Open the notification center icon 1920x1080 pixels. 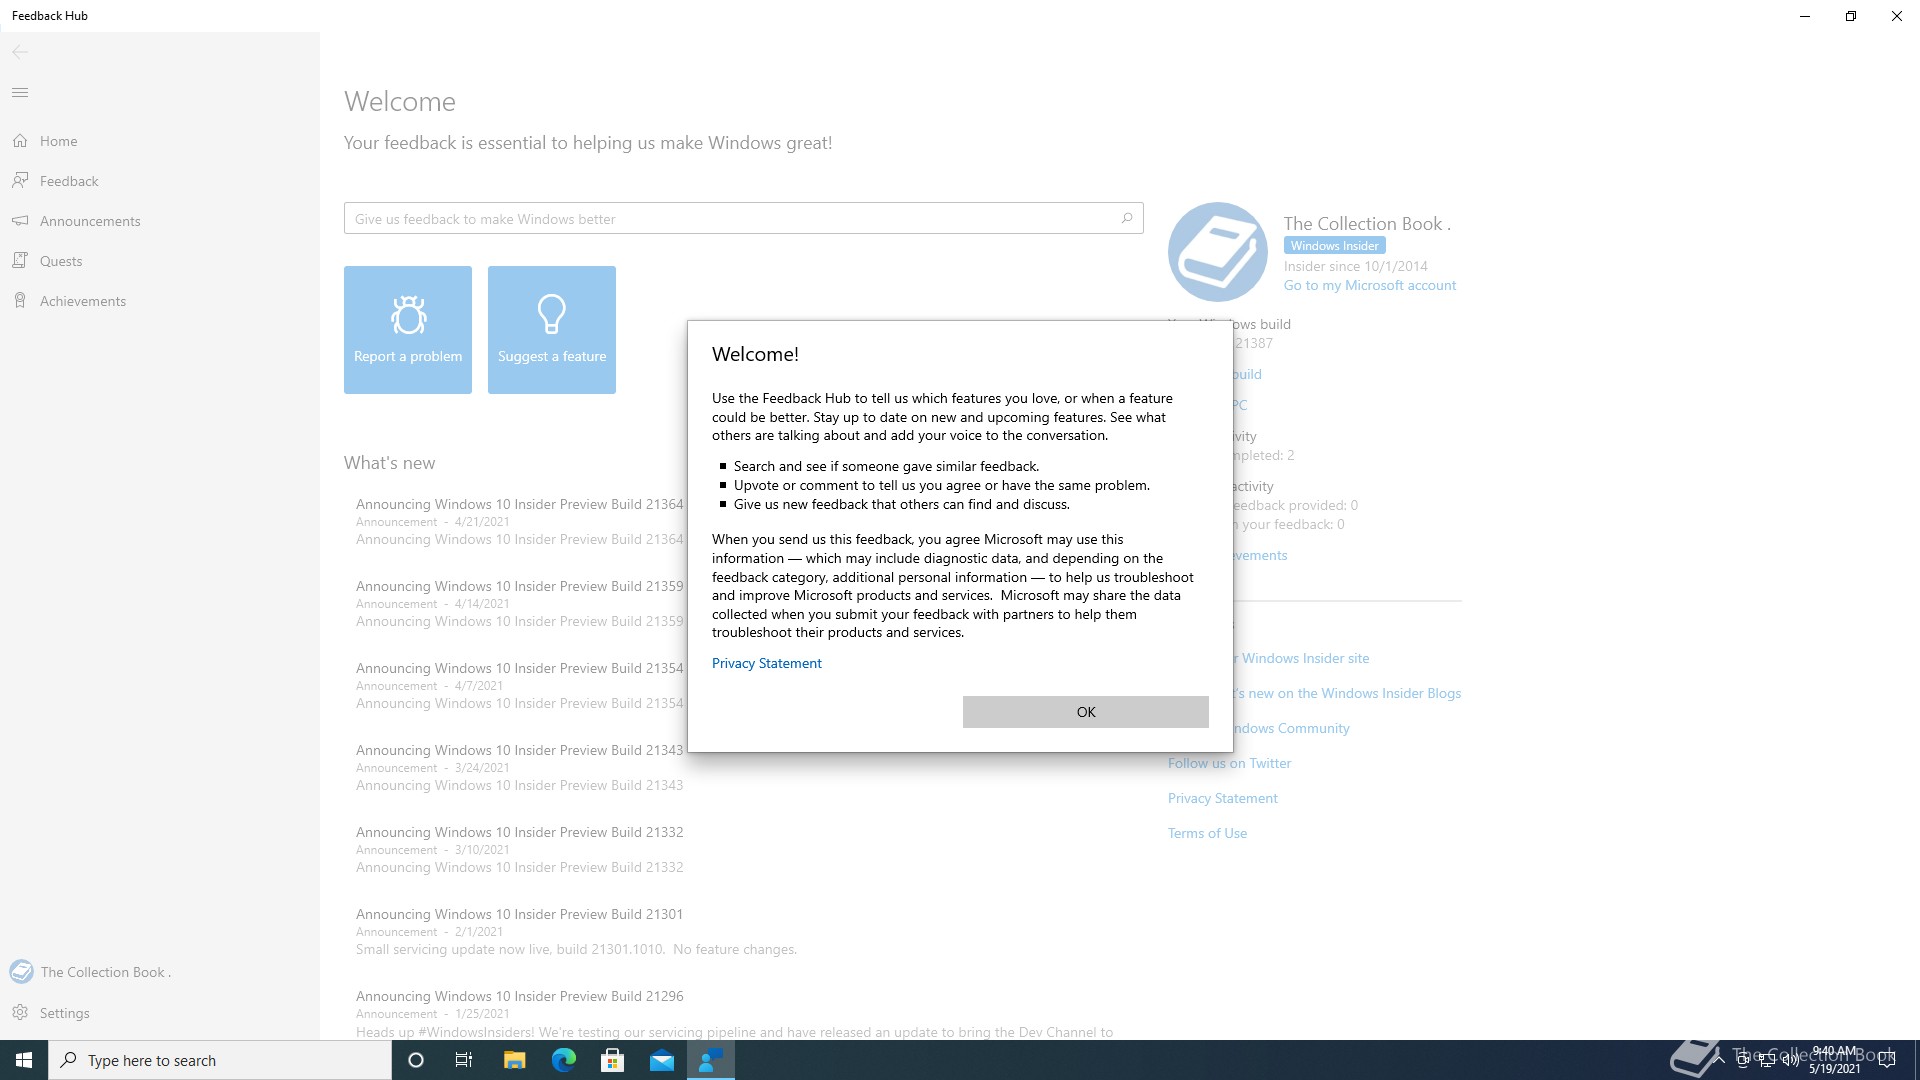(x=1887, y=1060)
